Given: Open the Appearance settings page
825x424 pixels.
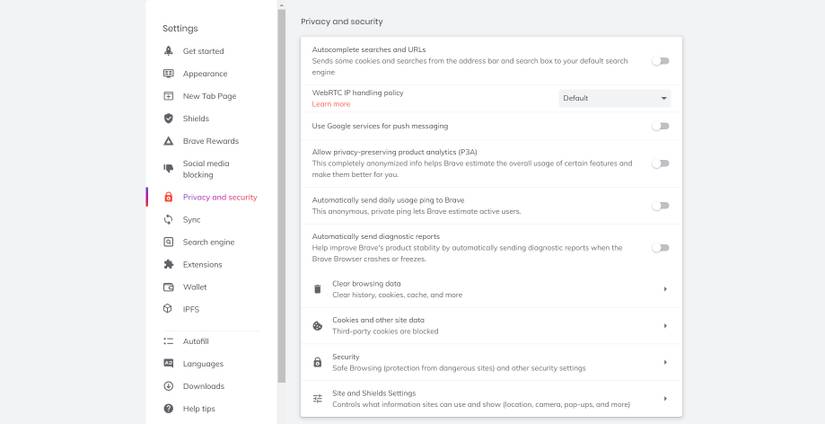Looking at the screenshot, I should pyautogui.click(x=204, y=74).
